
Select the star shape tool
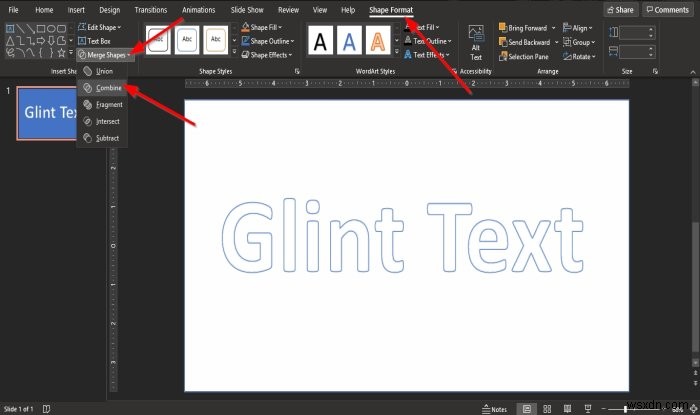61,53
